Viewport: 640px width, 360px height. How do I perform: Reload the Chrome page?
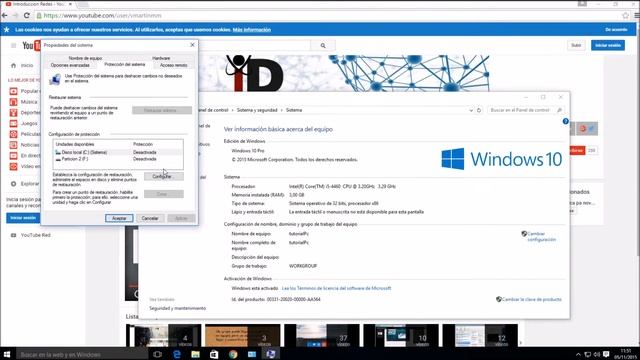pyautogui.click(x=27, y=16)
